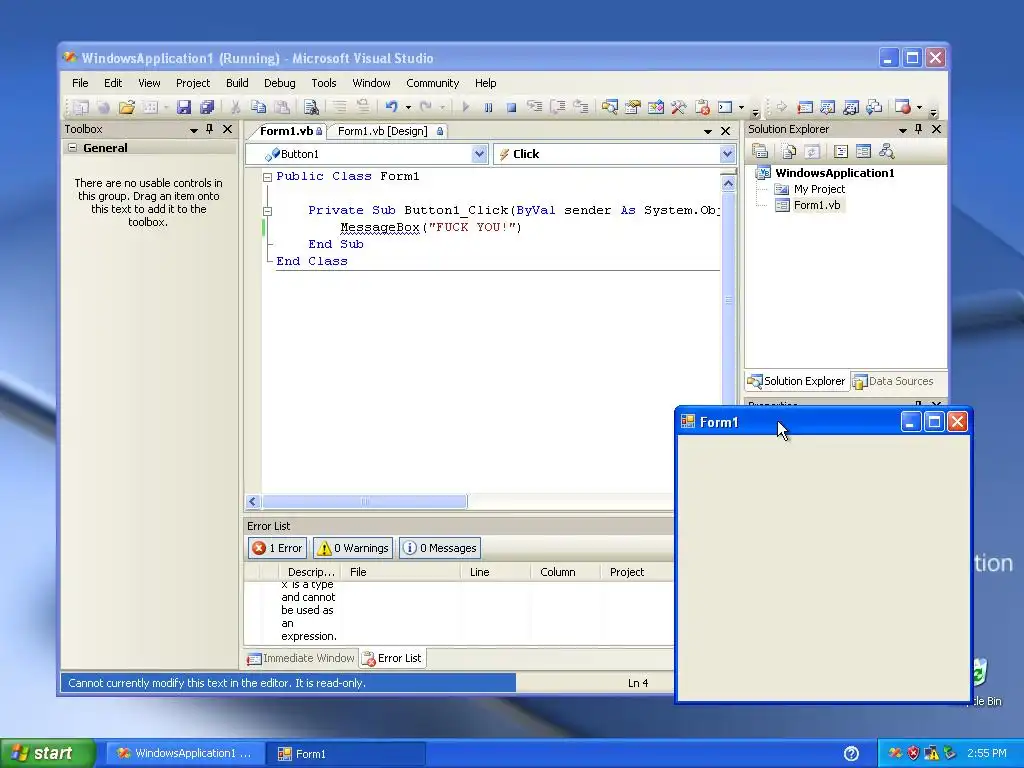Click the Save All toolbar icon

coord(207,107)
